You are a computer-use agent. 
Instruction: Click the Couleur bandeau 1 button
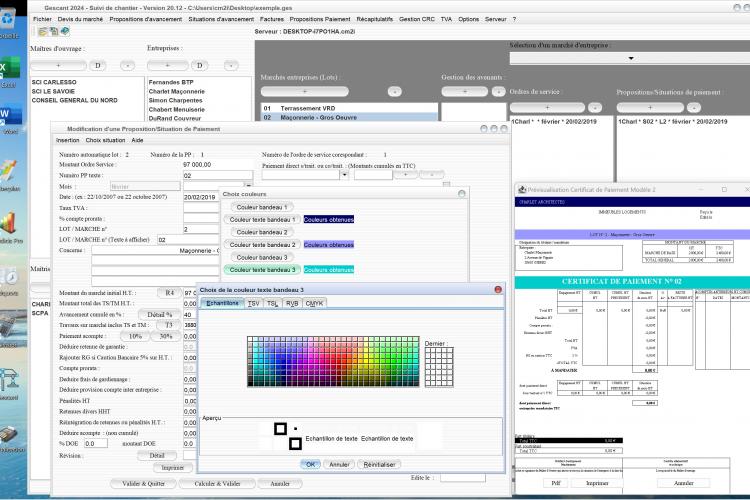[262, 207]
